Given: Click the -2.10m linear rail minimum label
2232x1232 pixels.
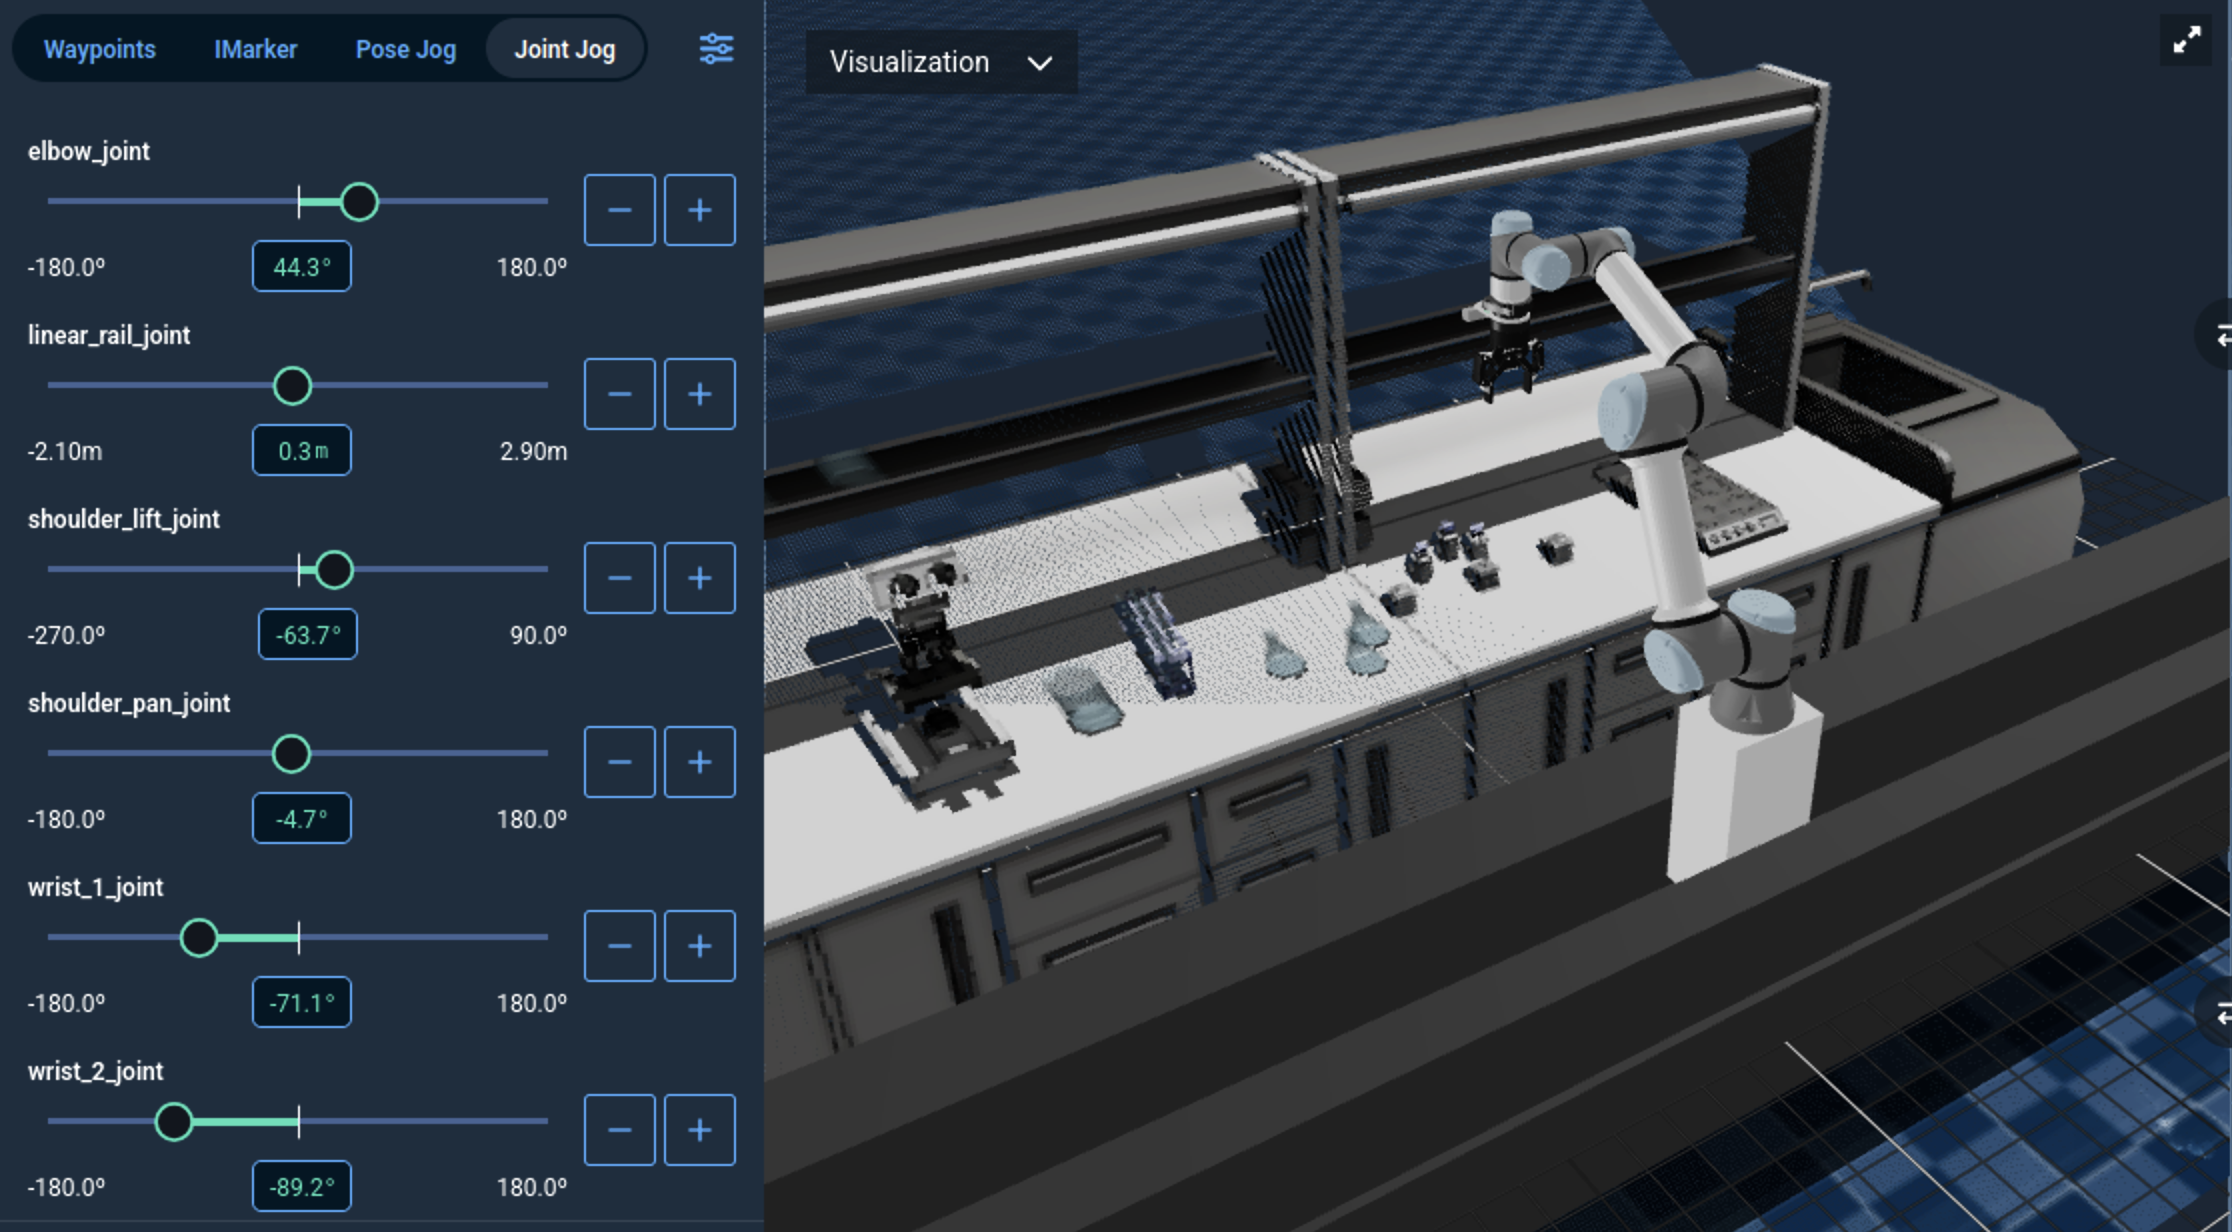Looking at the screenshot, I should pos(64,451).
